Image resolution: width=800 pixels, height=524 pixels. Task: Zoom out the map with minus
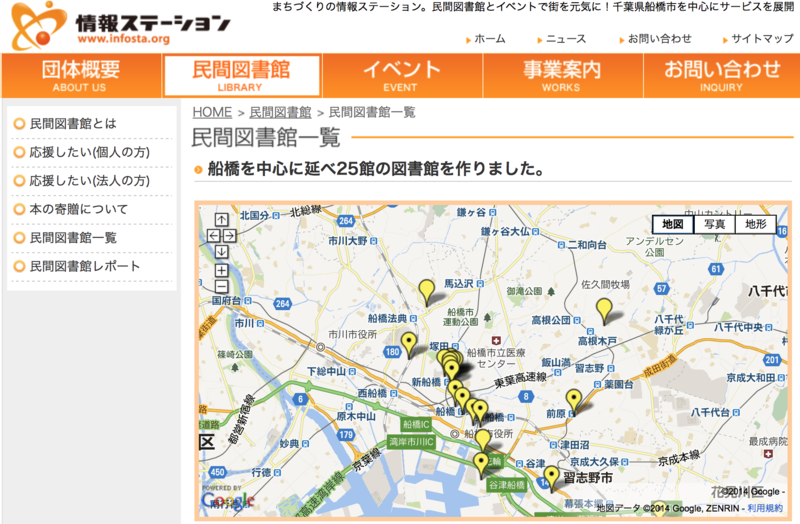point(221,286)
